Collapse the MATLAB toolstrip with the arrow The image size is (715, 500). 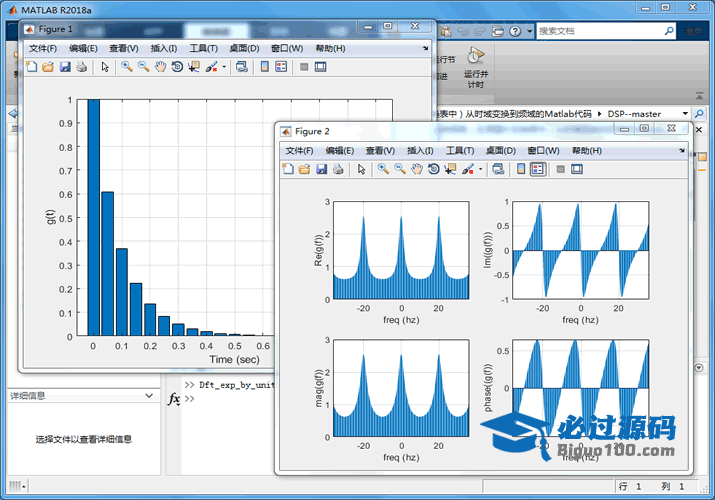coord(699,95)
